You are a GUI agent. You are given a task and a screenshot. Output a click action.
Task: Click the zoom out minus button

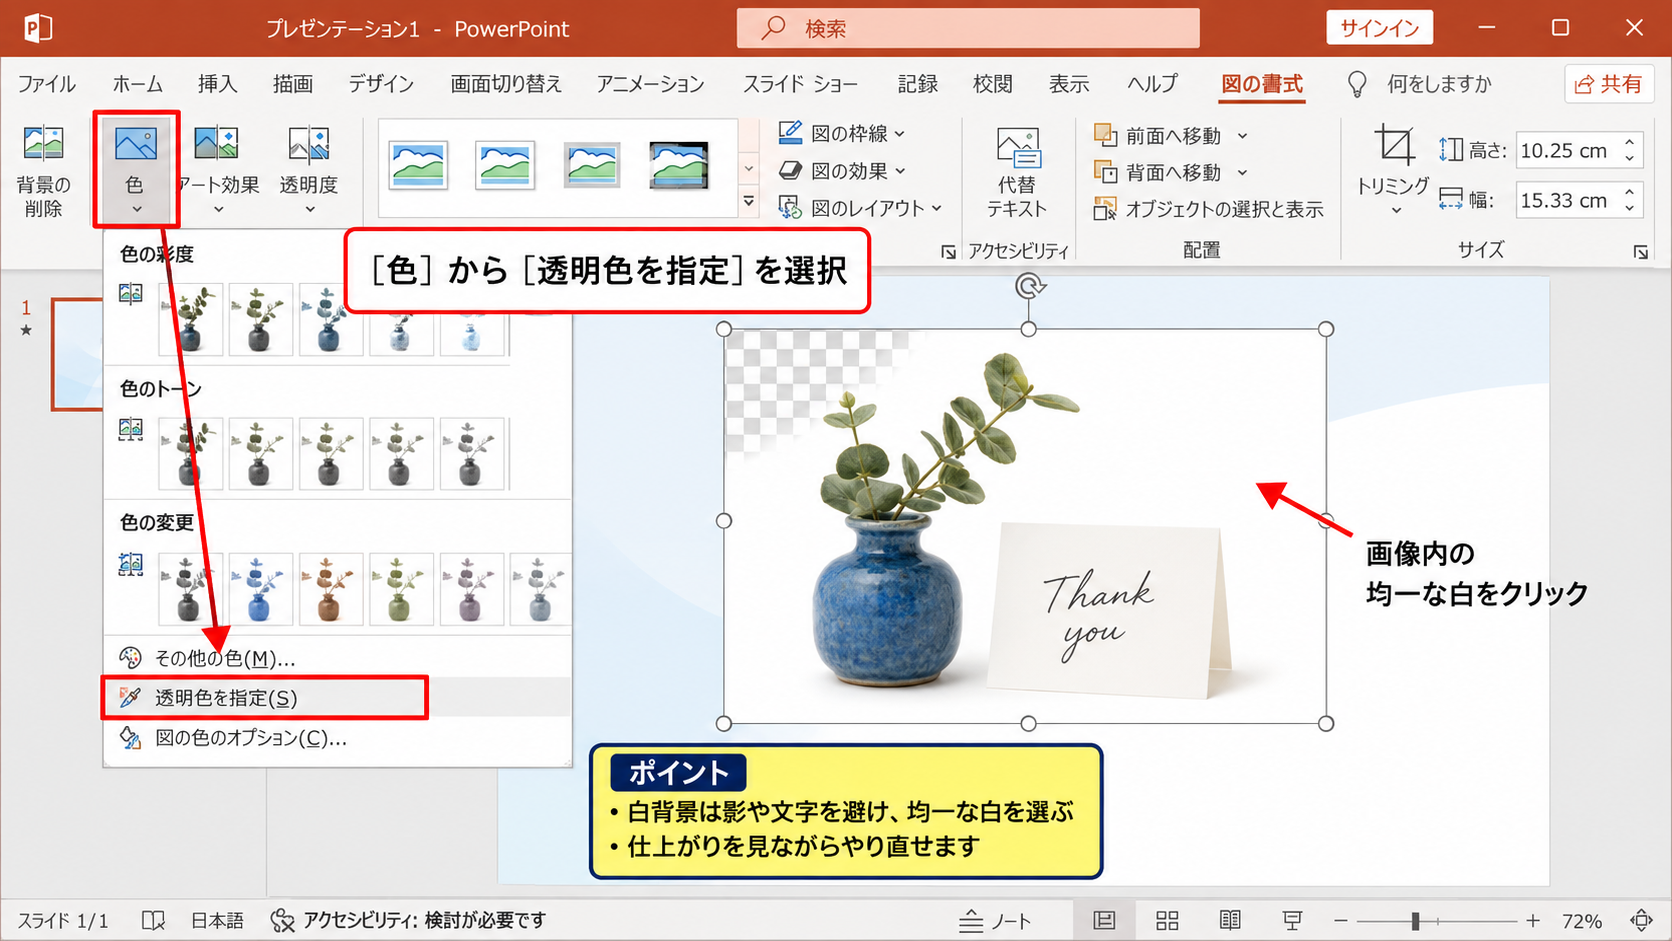(x=1341, y=921)
